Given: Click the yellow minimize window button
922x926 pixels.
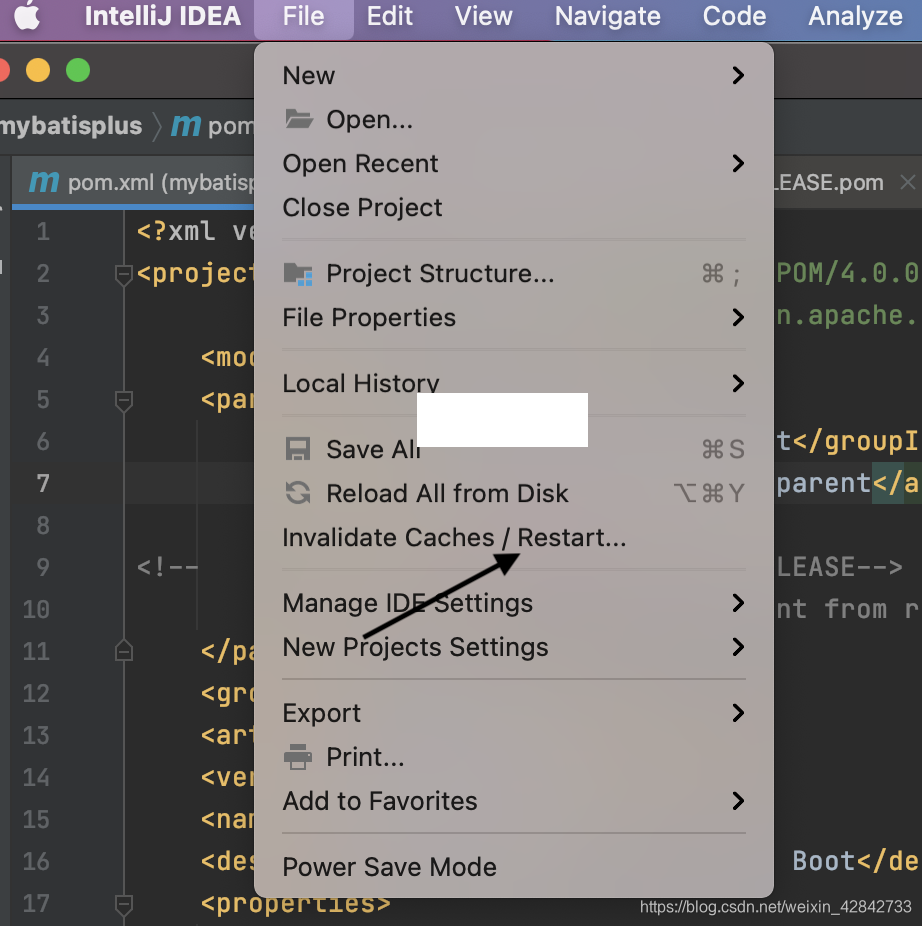Looking at the screenshot, I should pos(38,70).
